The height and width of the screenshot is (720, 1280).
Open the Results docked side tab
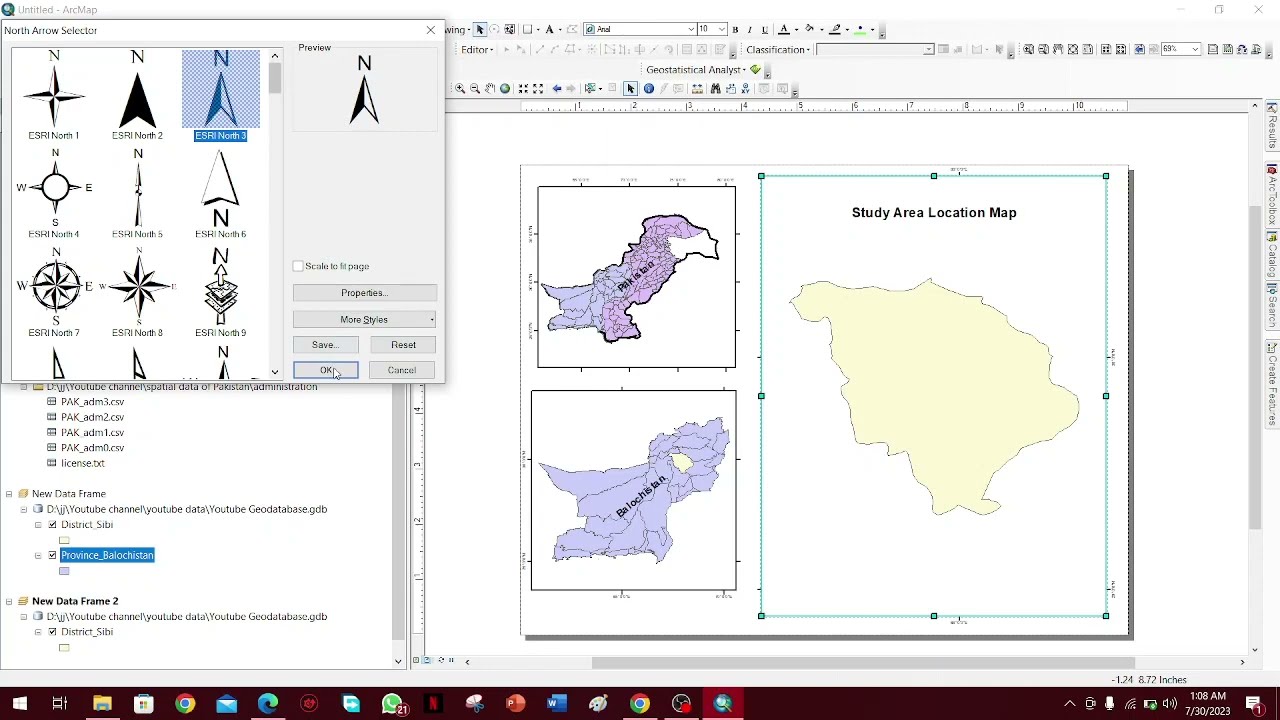click(1272, 127)
